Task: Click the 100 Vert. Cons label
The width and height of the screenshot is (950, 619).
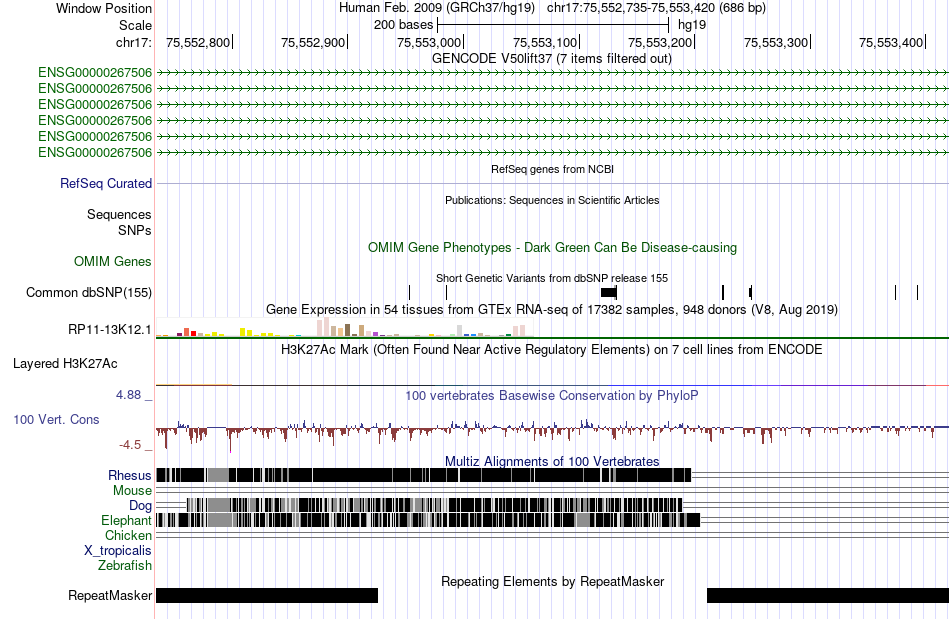Action: 56,419
